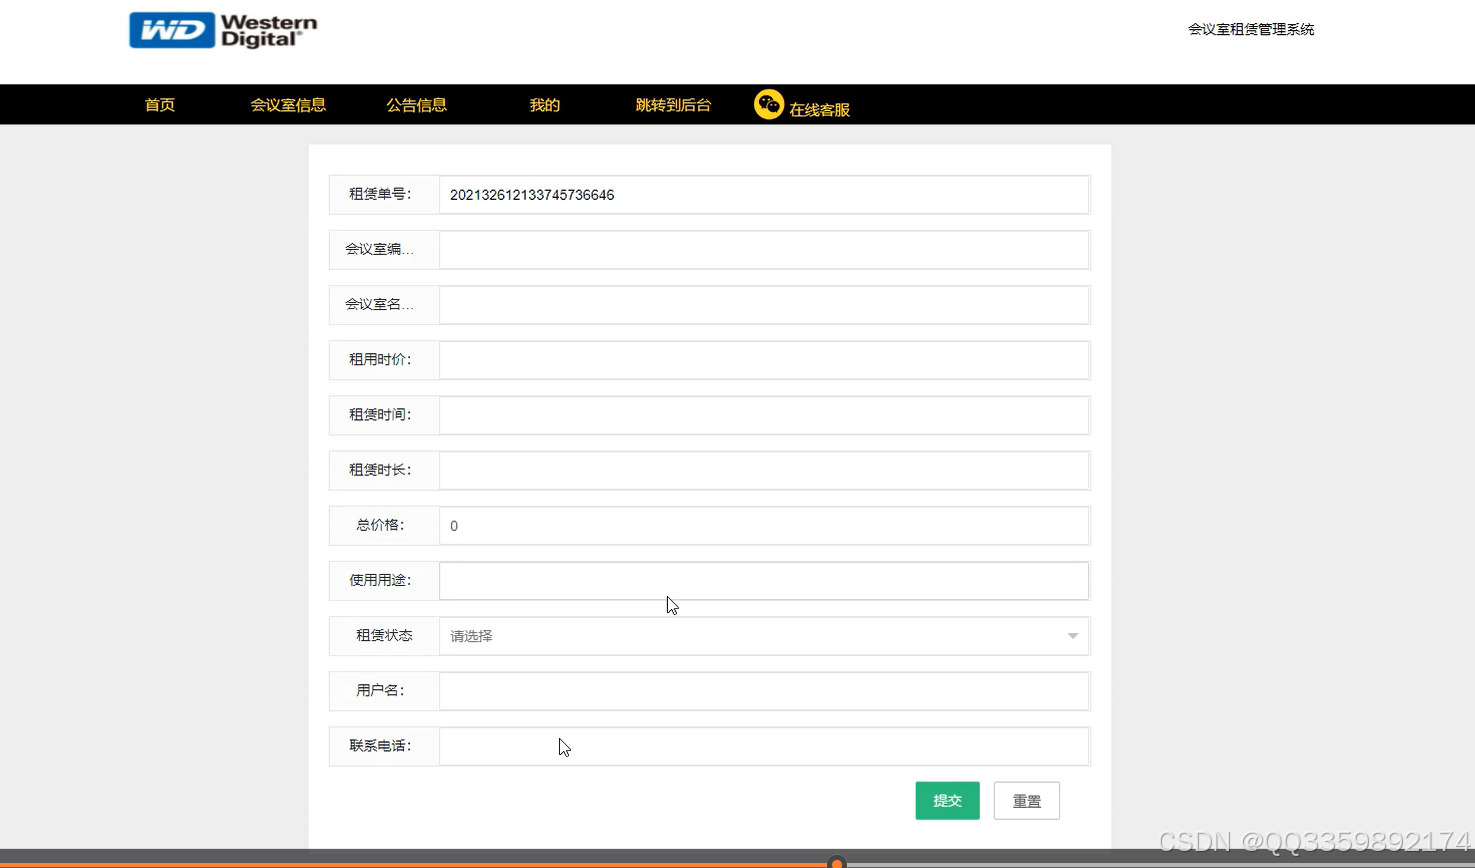Click the 总价格 label
The width and height of the screenshot is (1475, 868).
point(380,525)
